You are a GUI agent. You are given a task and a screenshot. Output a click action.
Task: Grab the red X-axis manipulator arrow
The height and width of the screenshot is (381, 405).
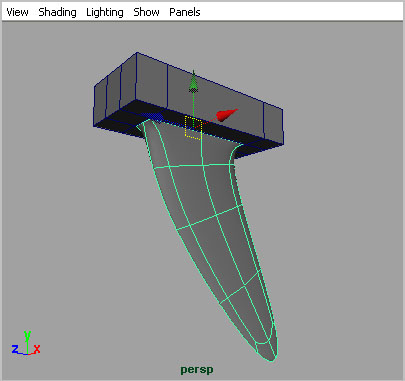[x=227, y=114]
